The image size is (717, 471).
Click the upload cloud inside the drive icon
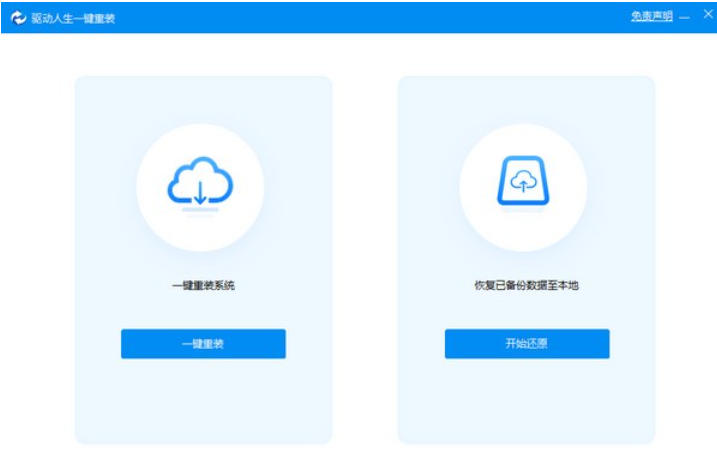(523, 183)
